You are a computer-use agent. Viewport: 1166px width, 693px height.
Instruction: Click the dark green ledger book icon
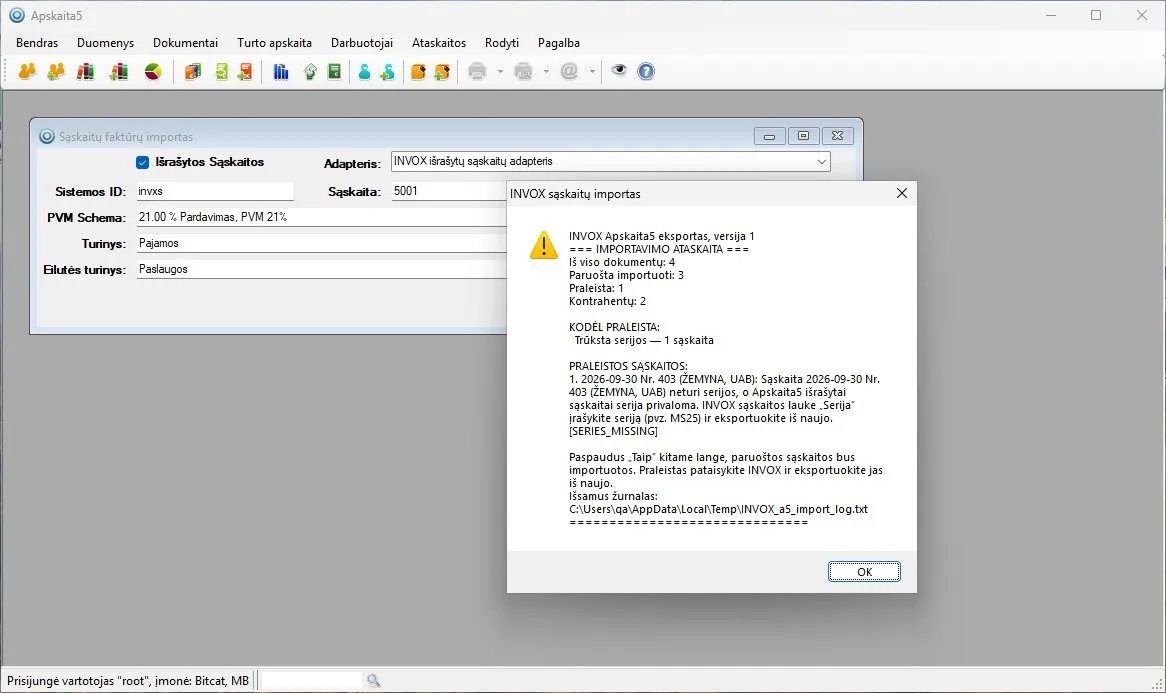[335, 71]
